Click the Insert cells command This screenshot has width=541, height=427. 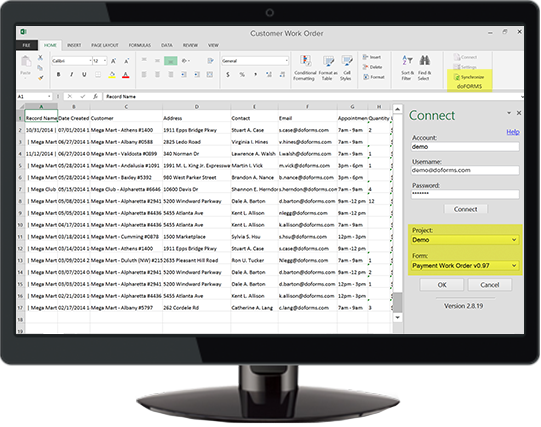click(372, 57)
